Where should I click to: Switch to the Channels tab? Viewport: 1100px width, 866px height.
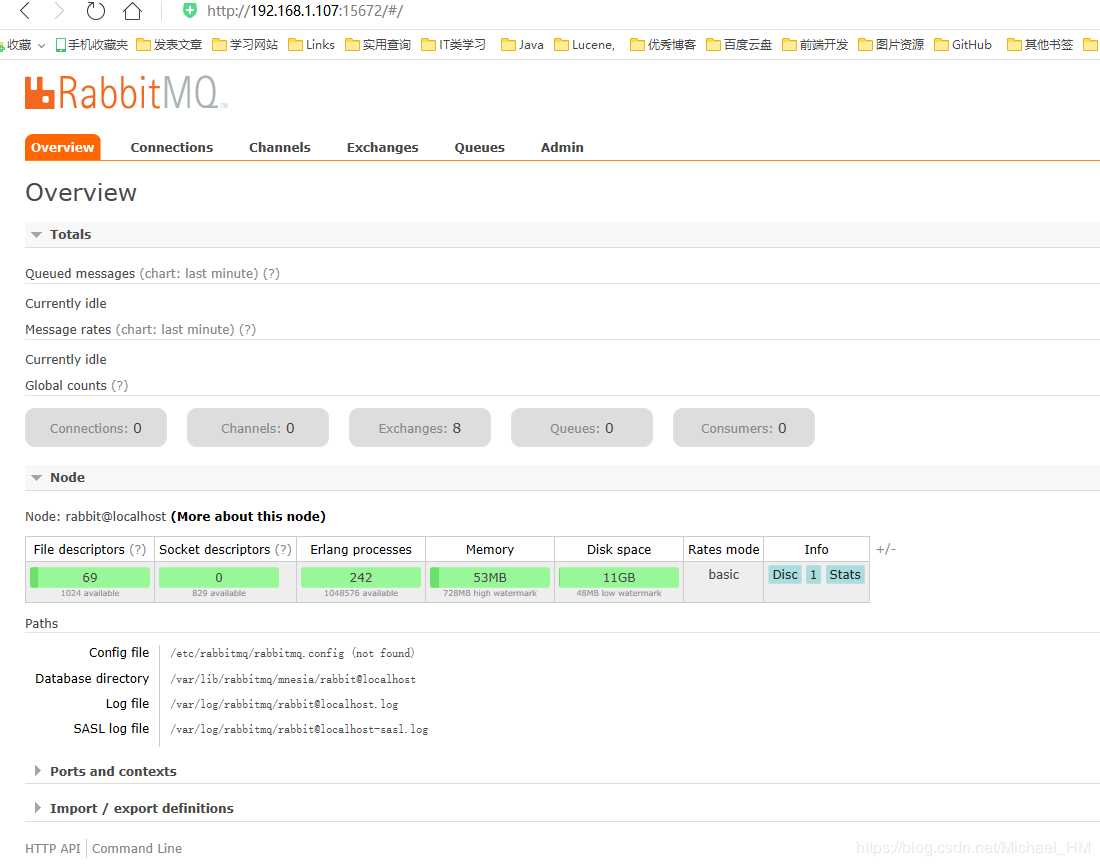point(280,147)
